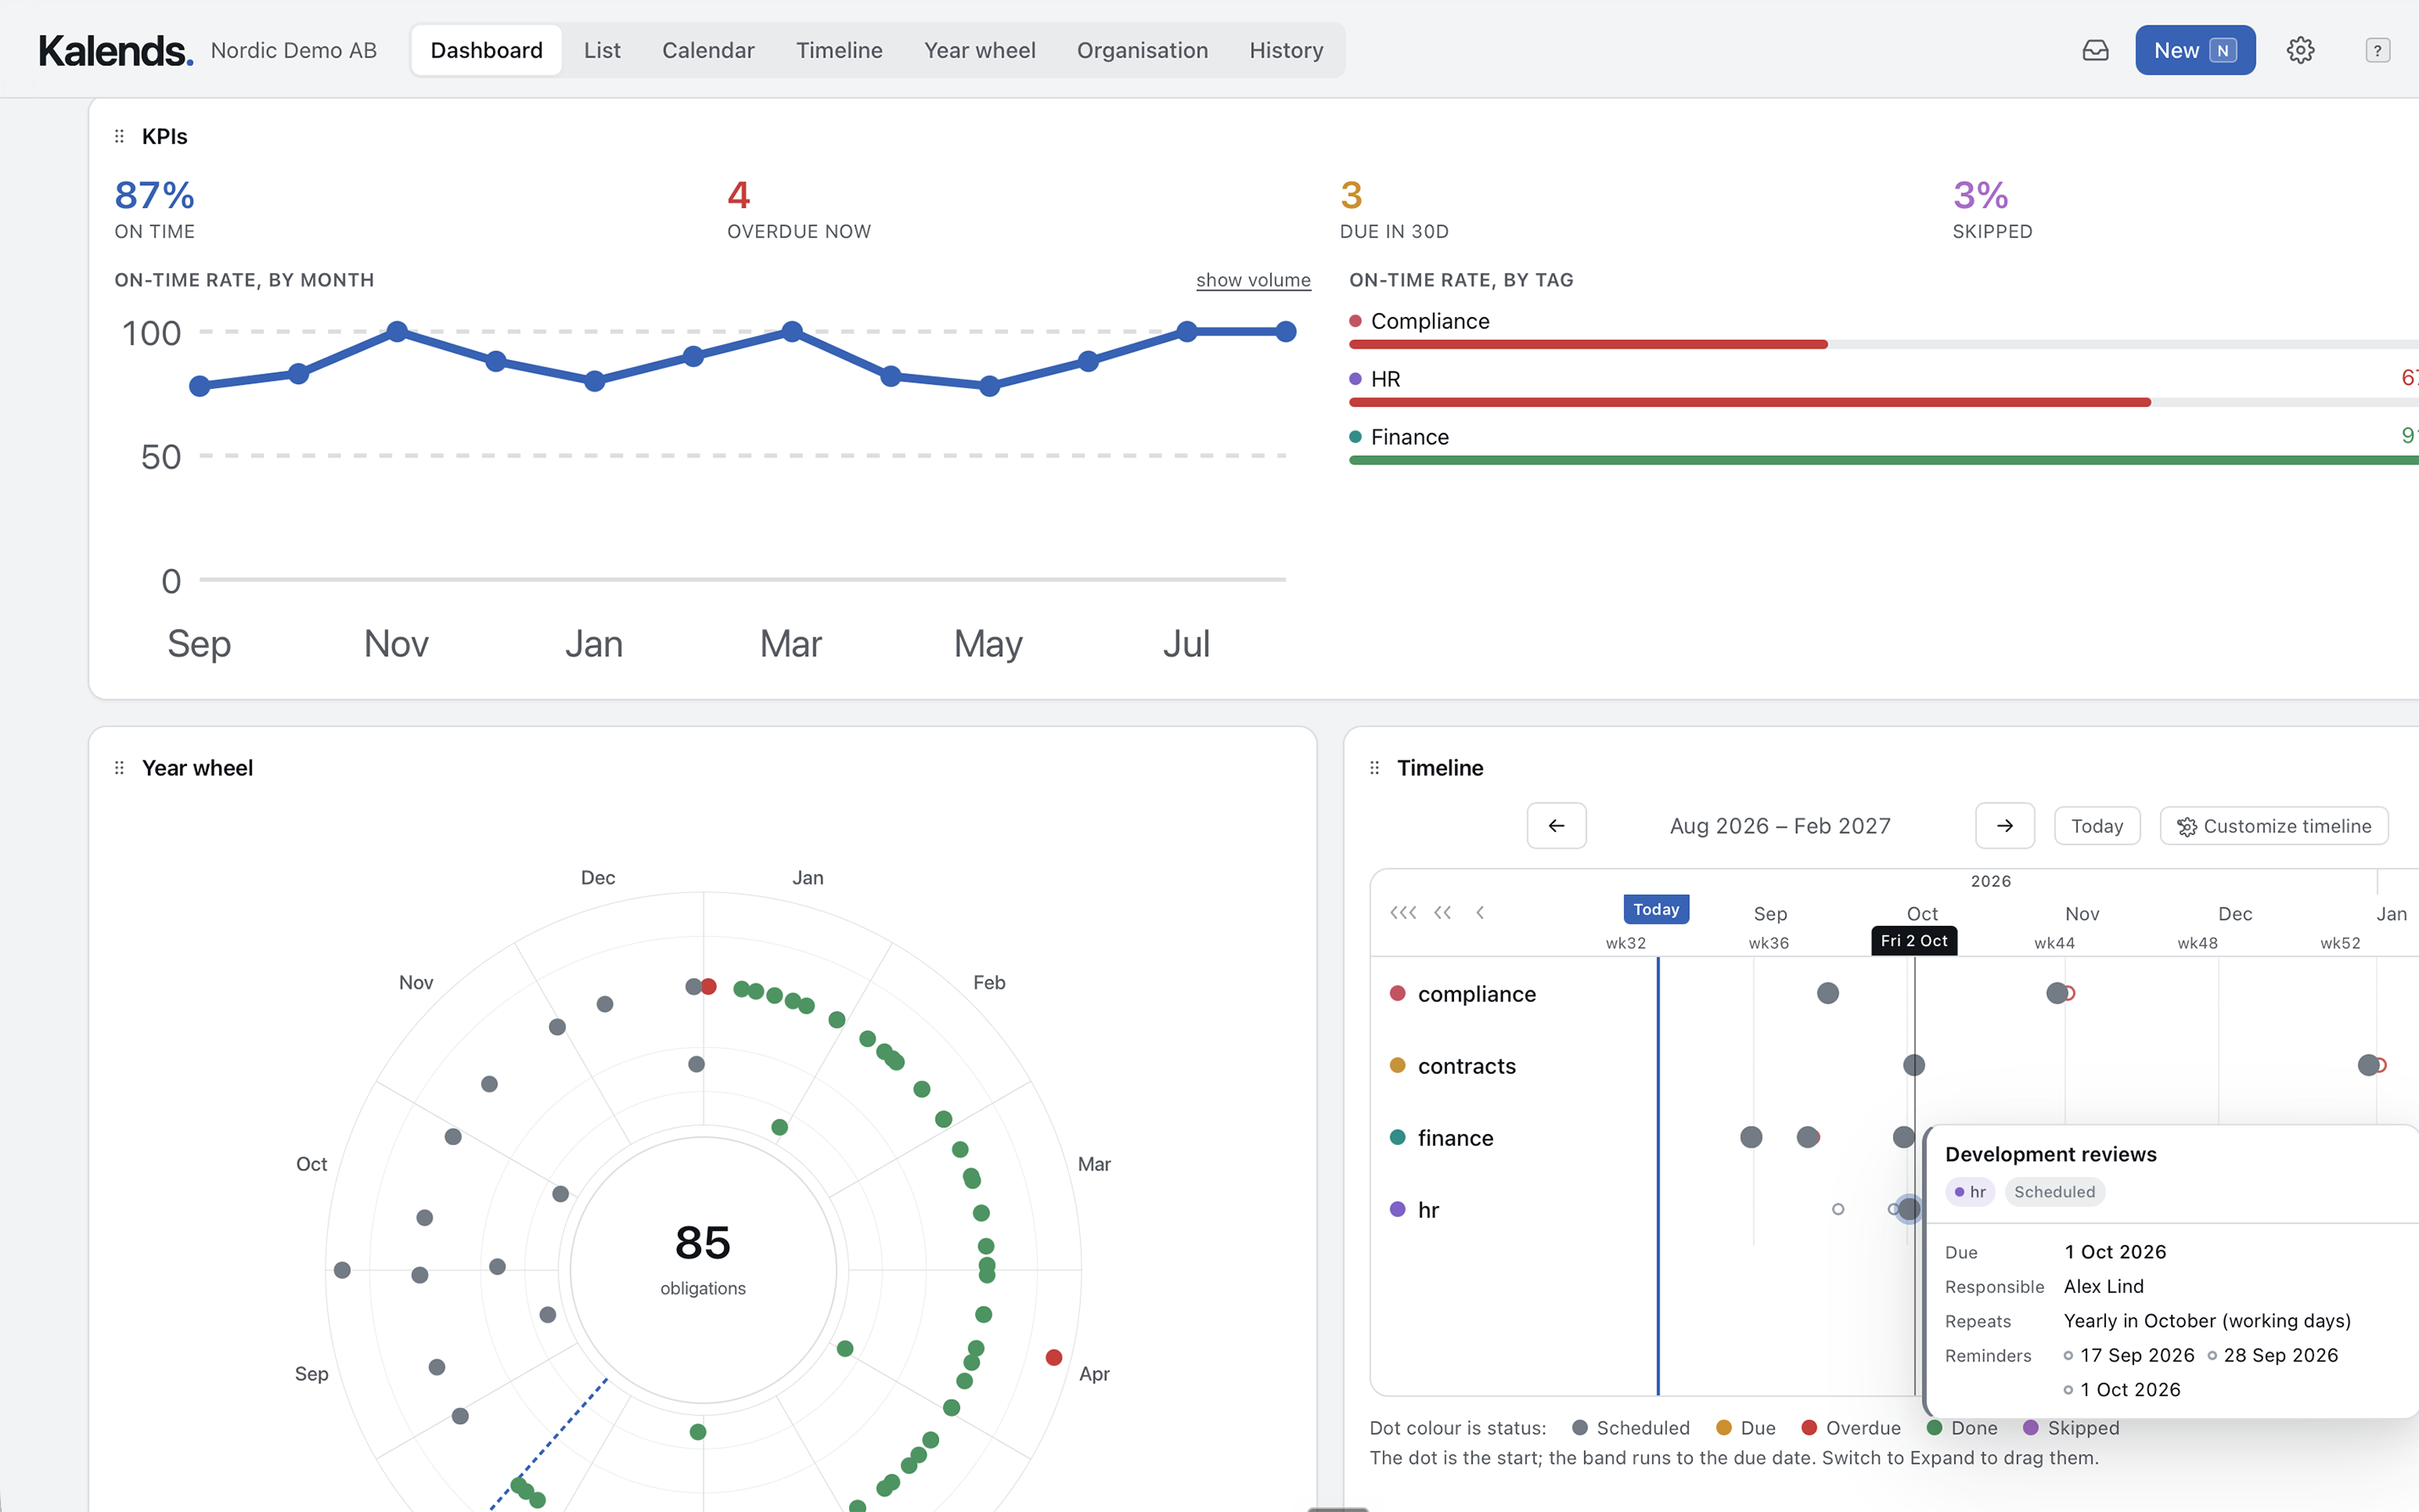Go to next timeline period arrow
2419x1512 pixels.
[x=2005, y=826]
